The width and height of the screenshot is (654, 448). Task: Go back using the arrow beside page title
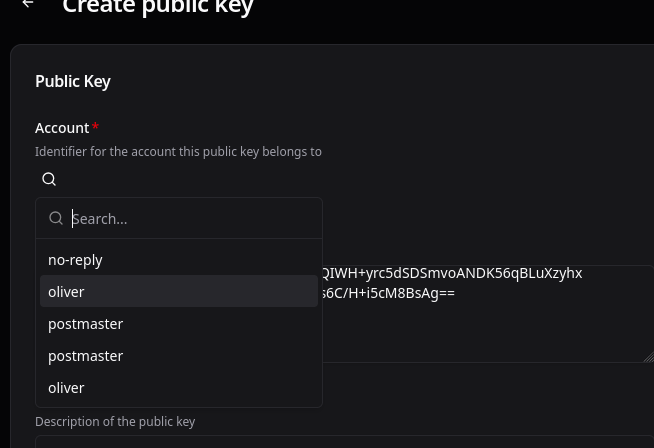coord(28,4)
